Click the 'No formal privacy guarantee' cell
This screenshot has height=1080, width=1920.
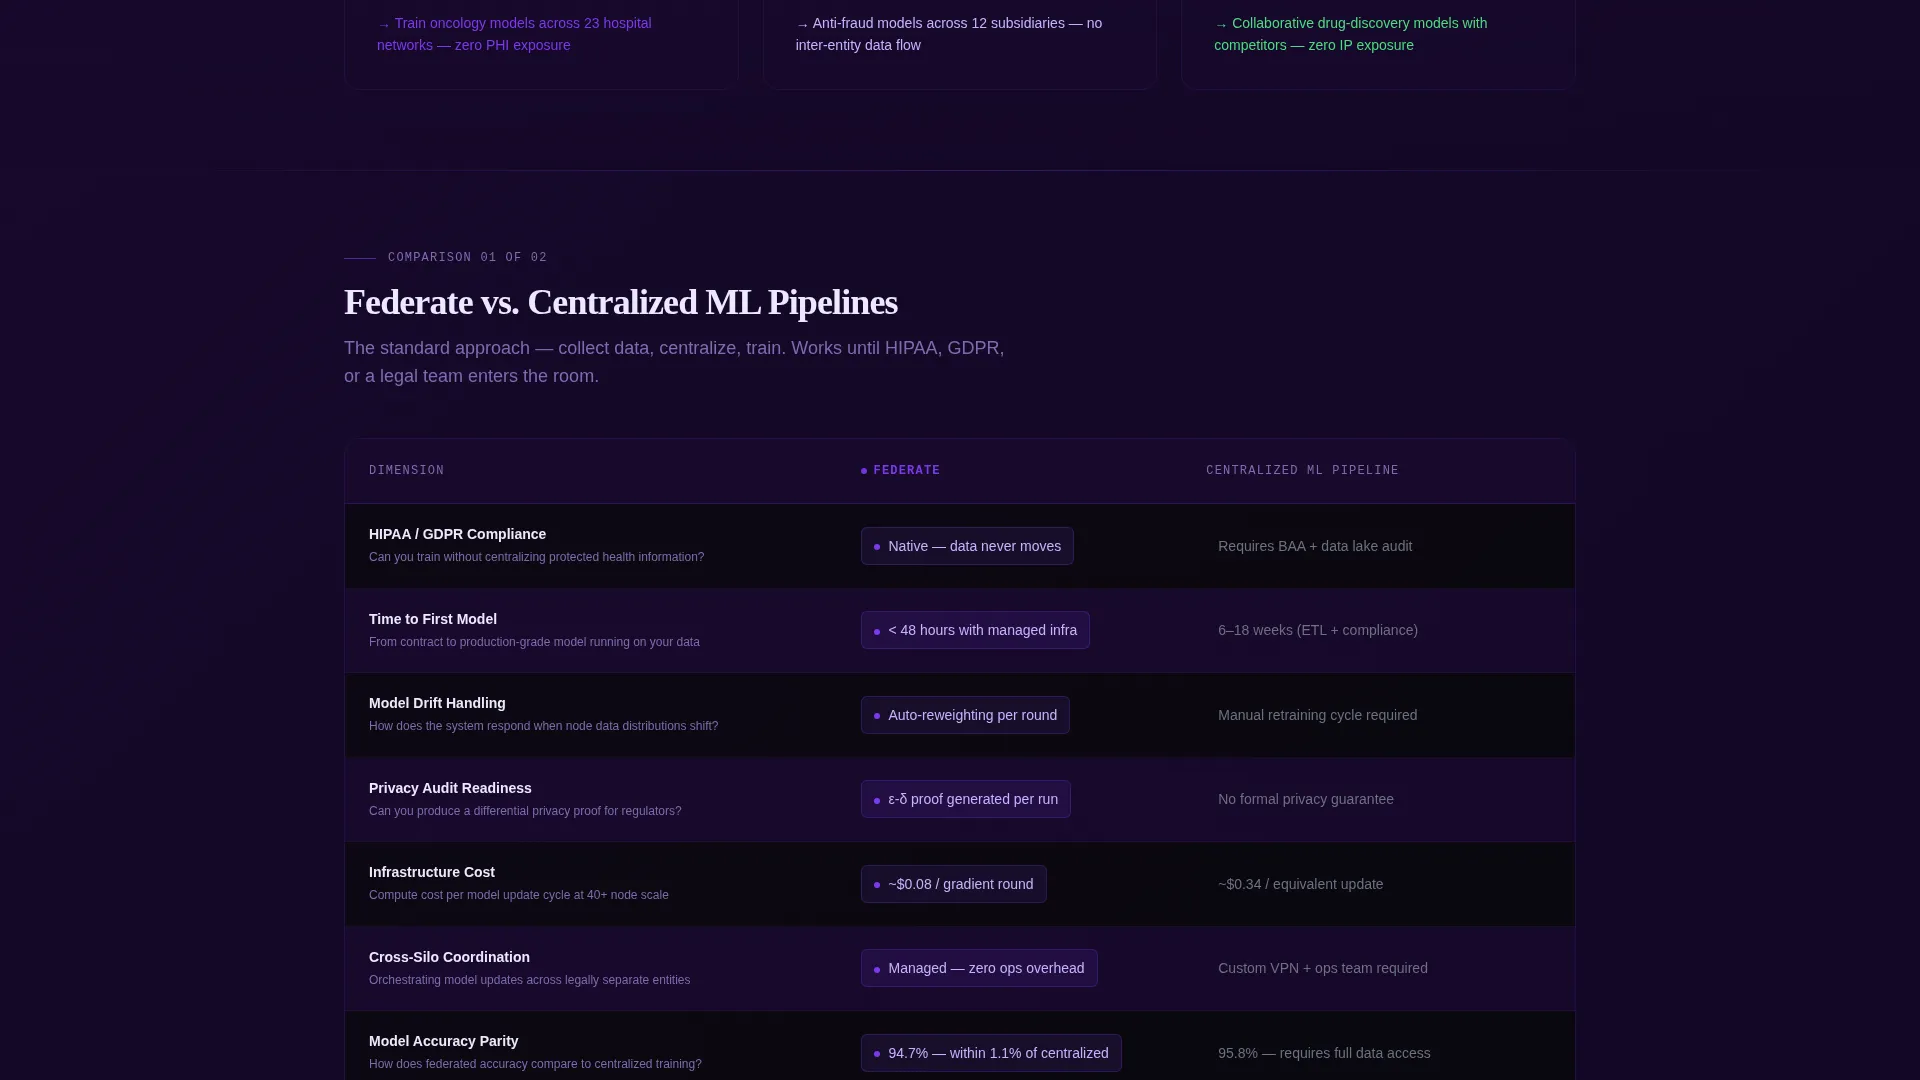click(1305, 799)
